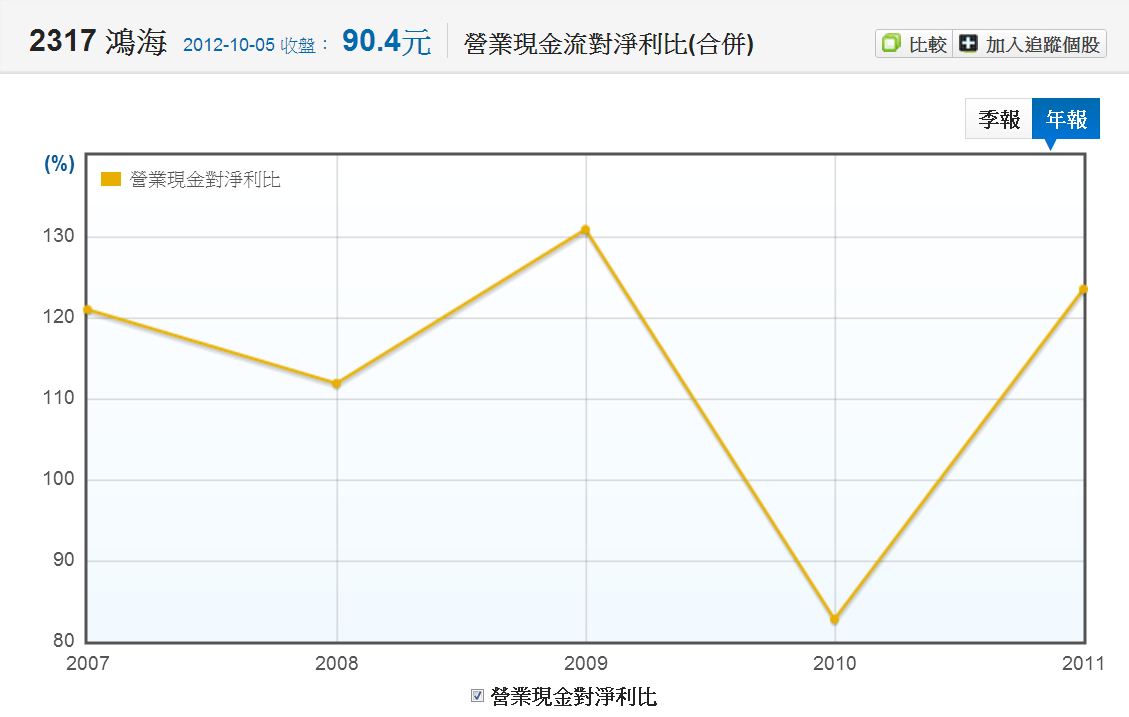Image resolution: width=1129 pixels, height=717 pixels.
Task: Click the 2010 x-axis label
Action: tap(835, 663)
